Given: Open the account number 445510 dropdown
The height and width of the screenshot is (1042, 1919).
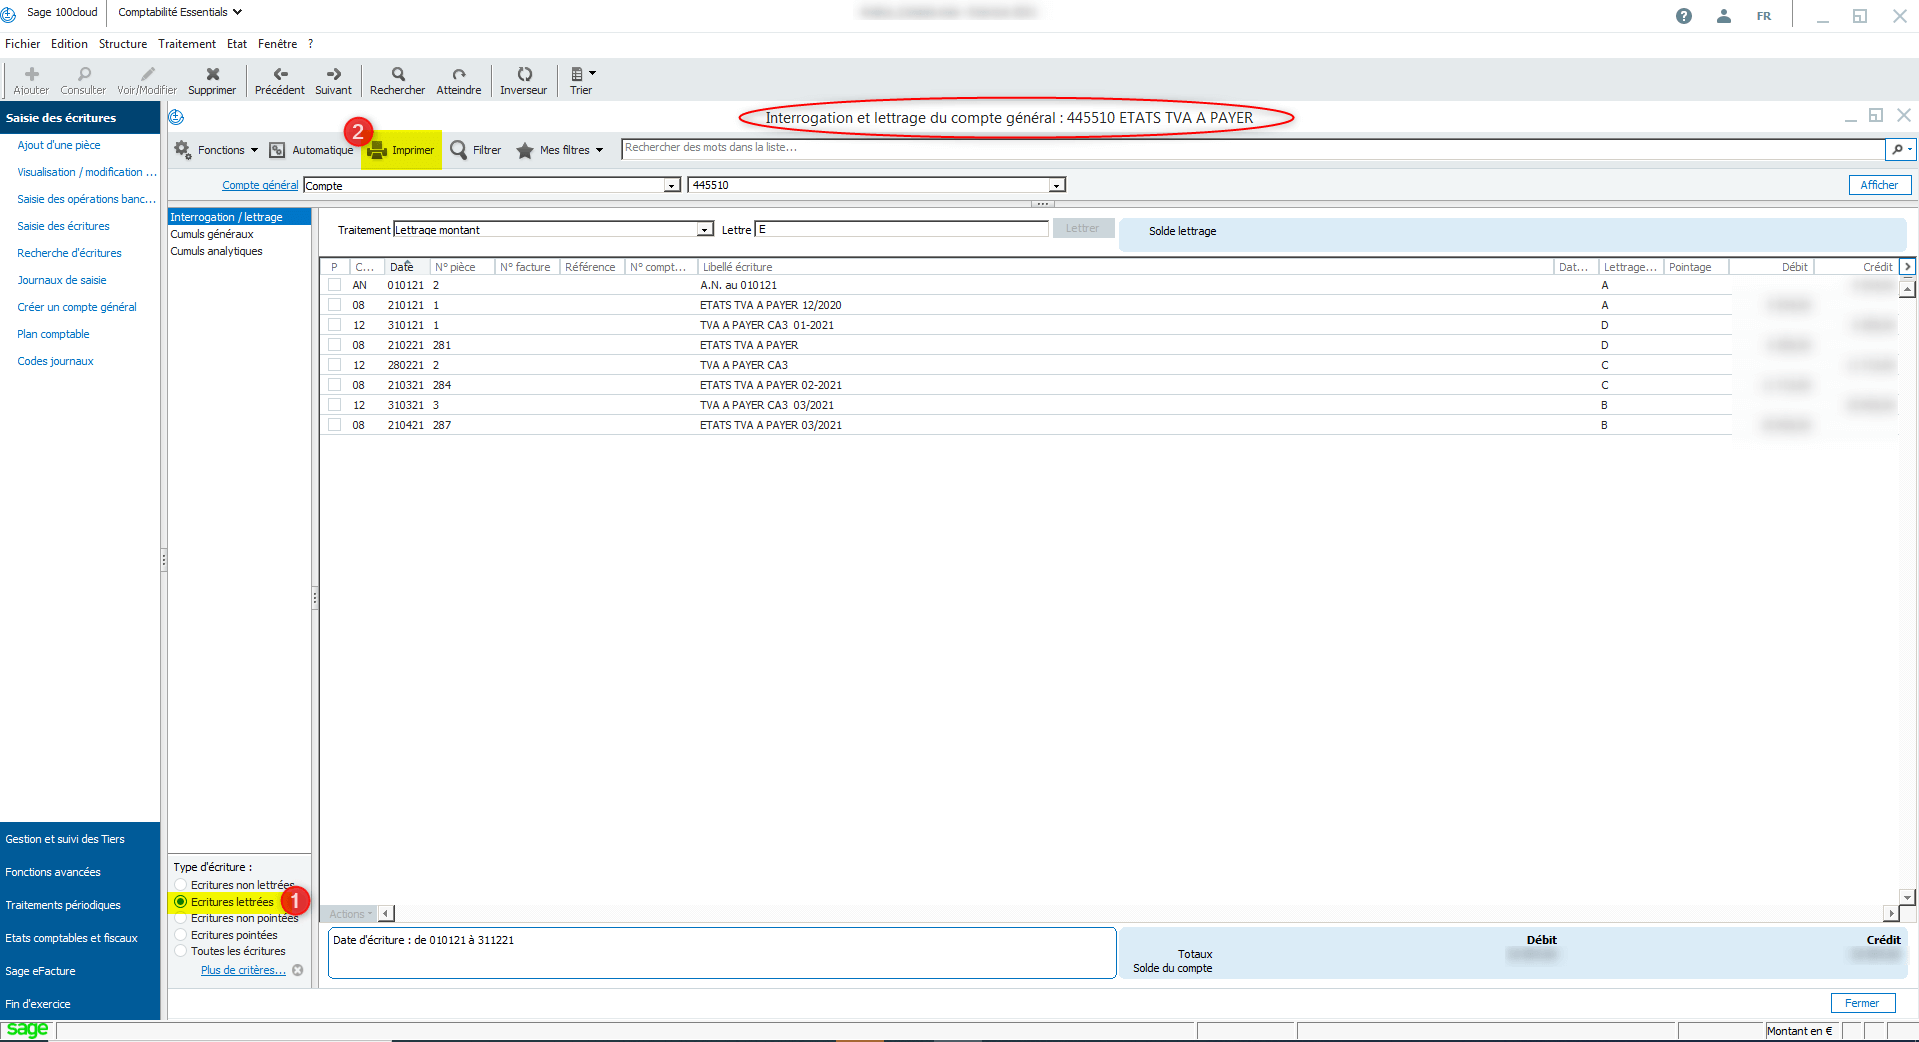Looking at the screenshot, I should pyautogui.click(x=1056, y=185).
